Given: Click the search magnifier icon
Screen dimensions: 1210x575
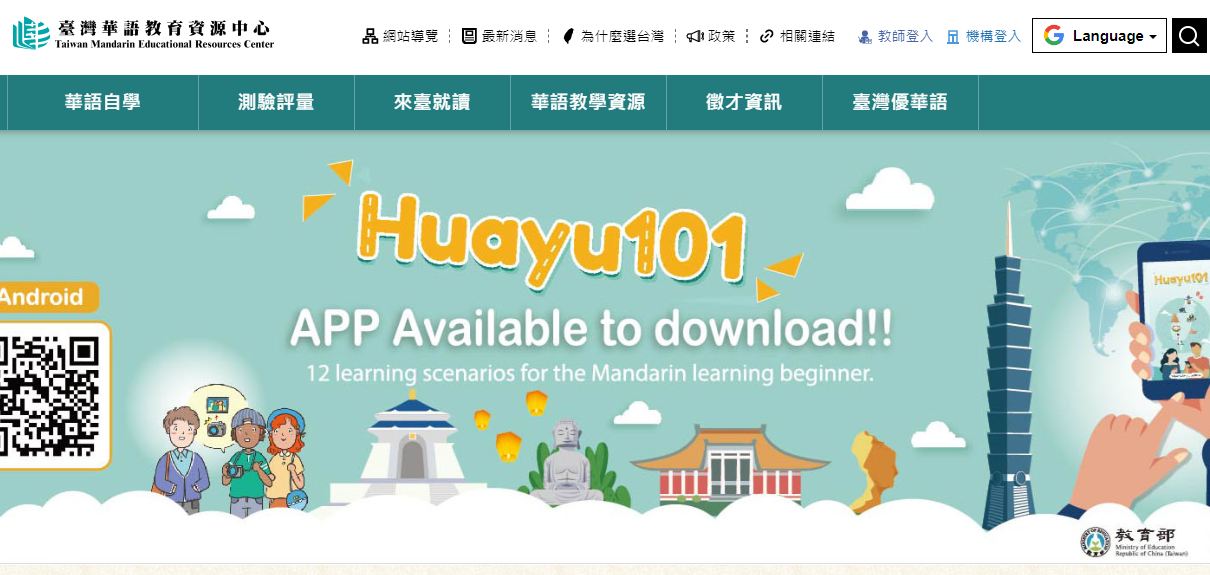Looking at the screenshot, I should 1188,36.
